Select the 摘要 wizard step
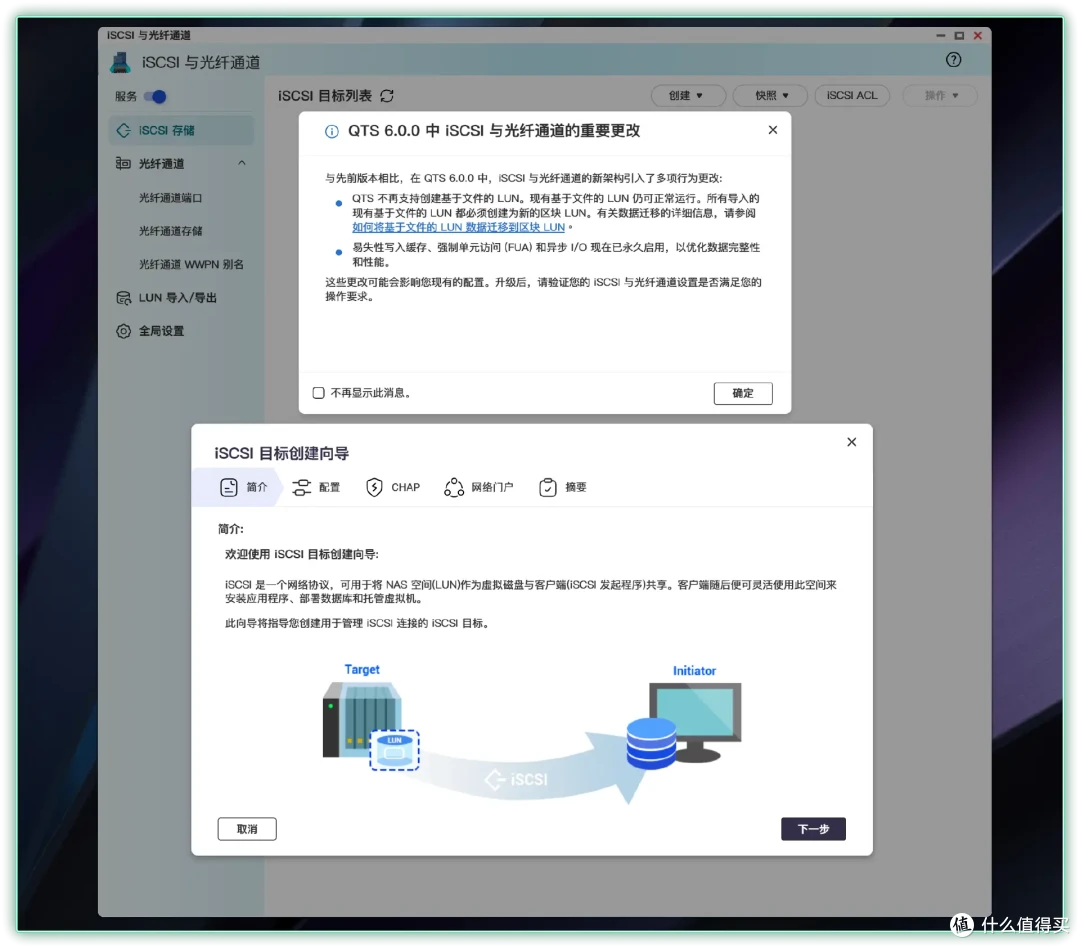Image resolution: width=1080 pixels, height=948 pixels. (x=563, y=487)
